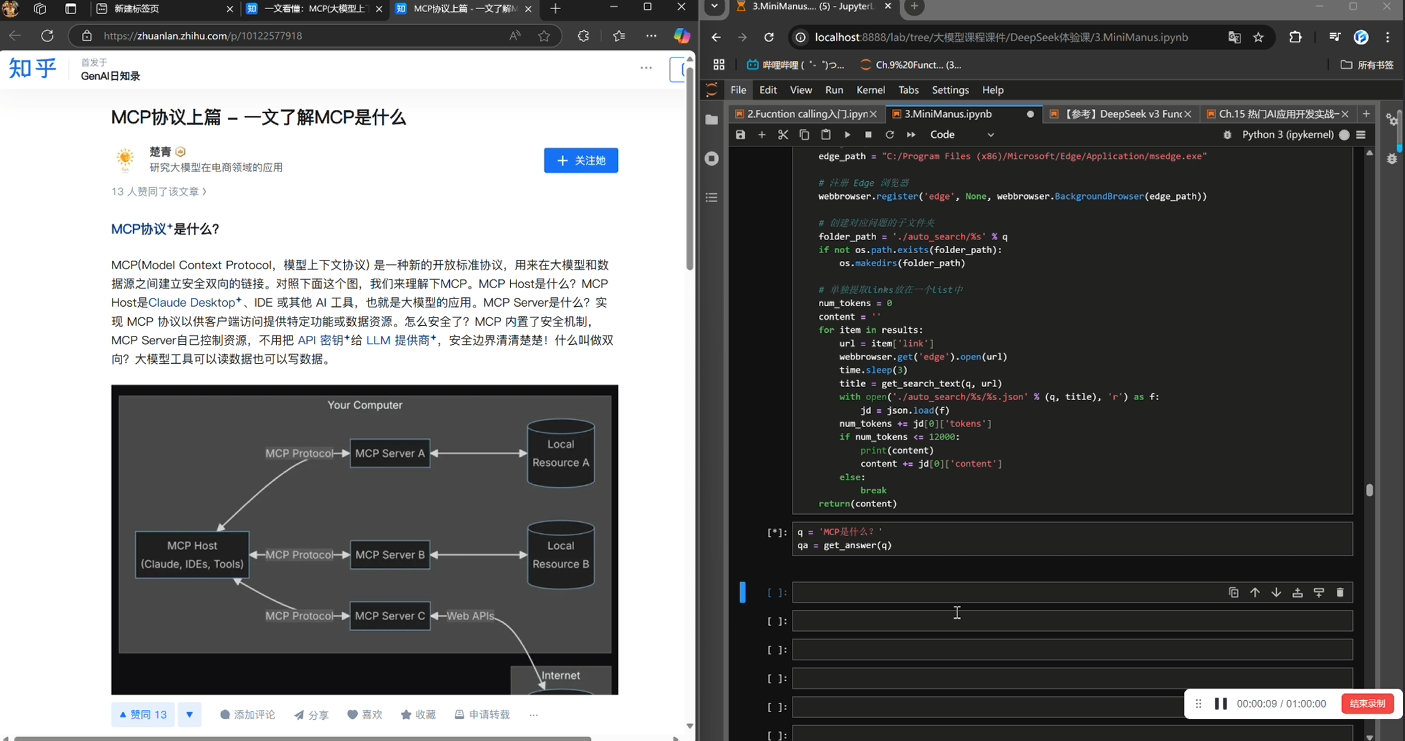This screenshot has height=741, width=1405.
Task: Open Running Terminals and Kernels sidebar panel
Action: [x=712, y=159]
